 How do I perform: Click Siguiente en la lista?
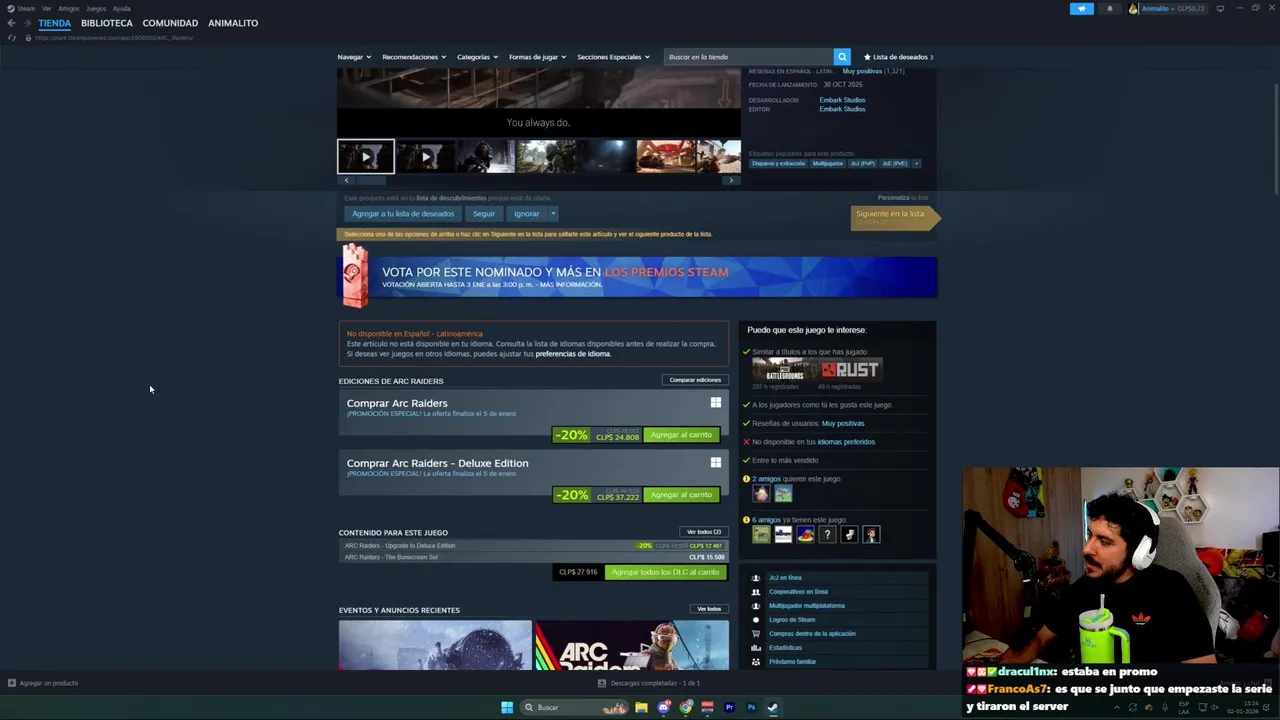coord(894,217)
